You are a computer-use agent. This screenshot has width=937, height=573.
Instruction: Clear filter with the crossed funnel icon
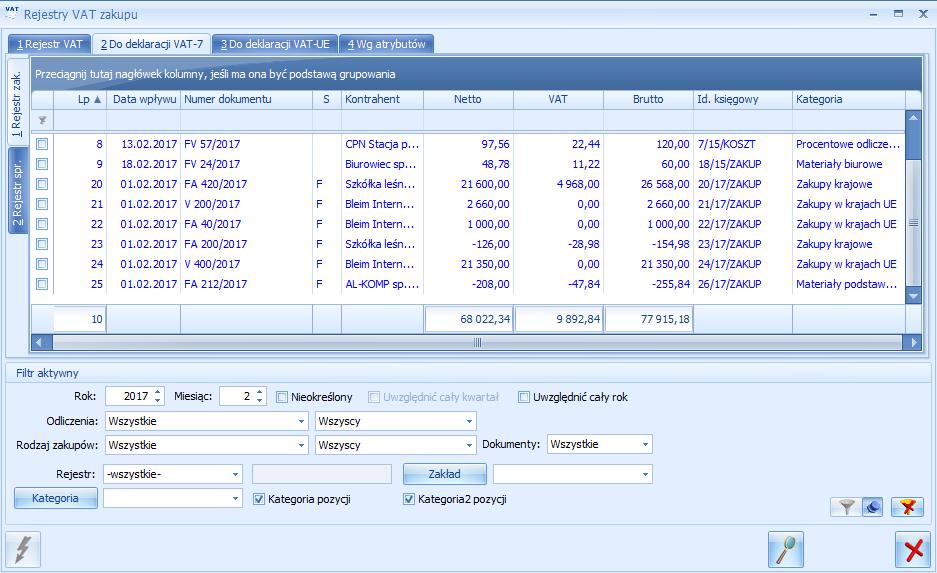(907, 507)
